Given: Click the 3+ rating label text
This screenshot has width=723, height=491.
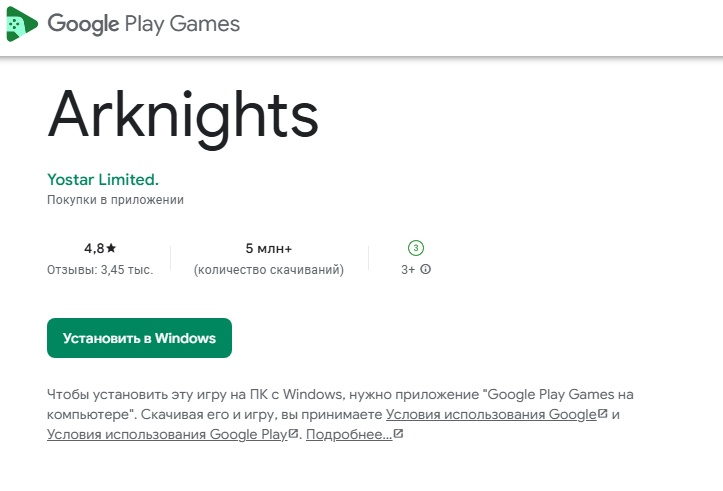Looking at the screenshot, I should tap(408, 270).
